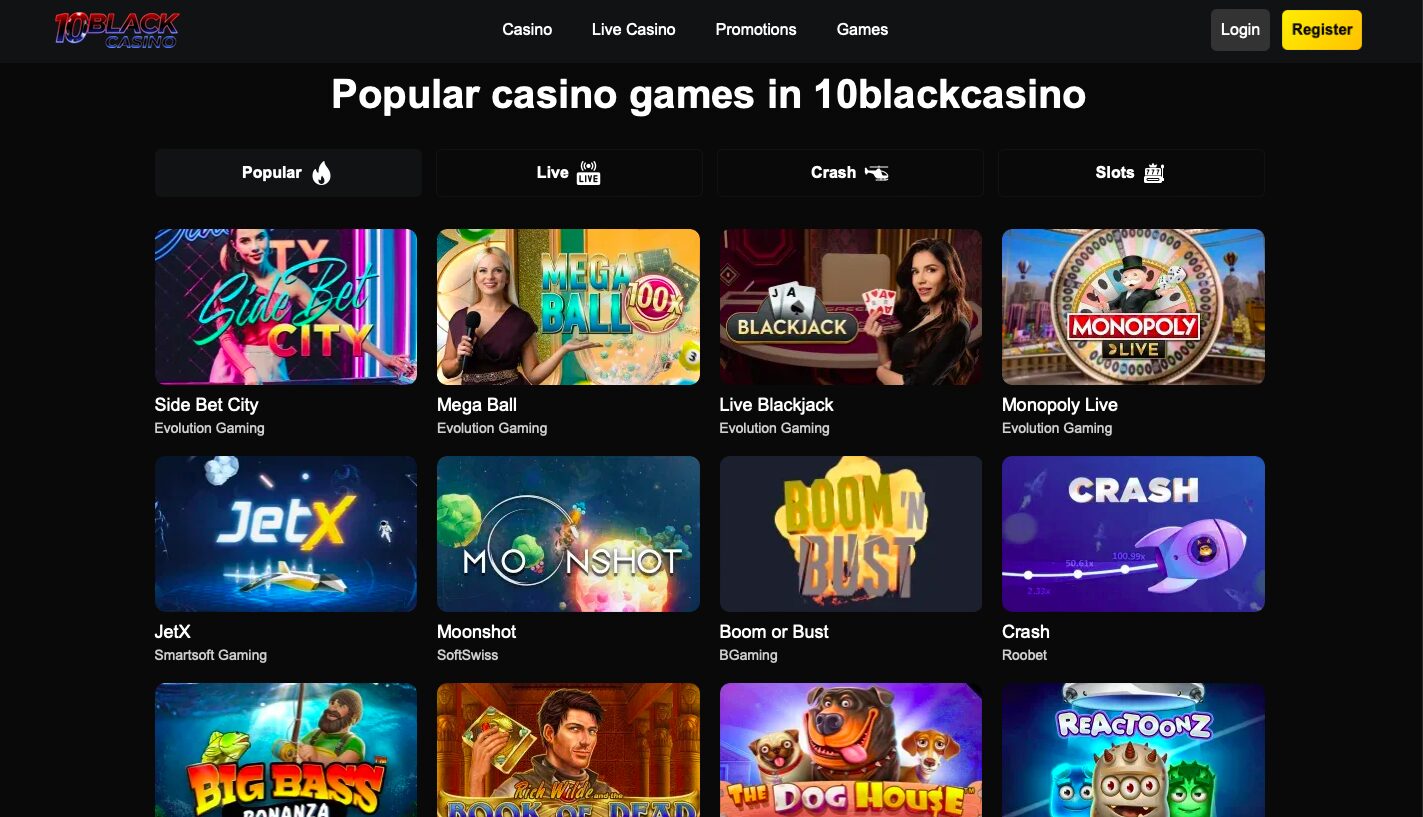Click the Mega Ball game tile

tap(568, 306)
